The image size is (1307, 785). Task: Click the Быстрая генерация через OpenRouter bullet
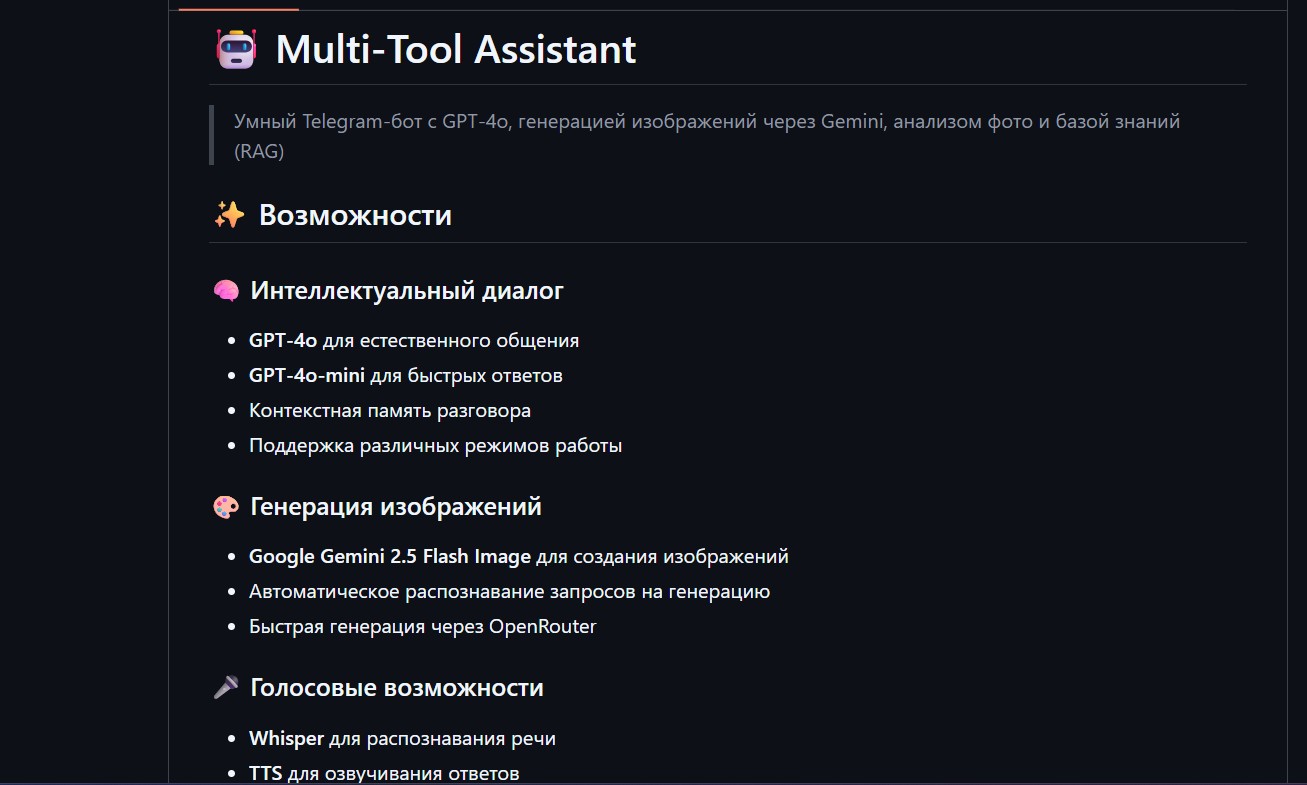click(422, 627)
